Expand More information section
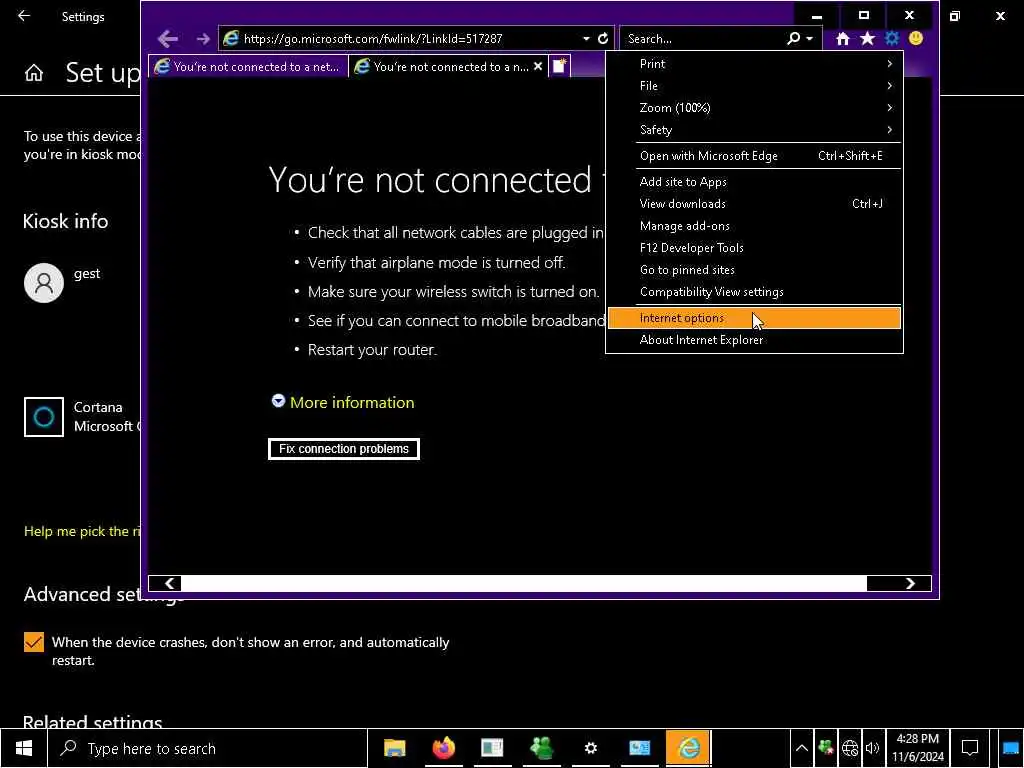This screenshot has width=1024, height=768. (x=343, y=402)
